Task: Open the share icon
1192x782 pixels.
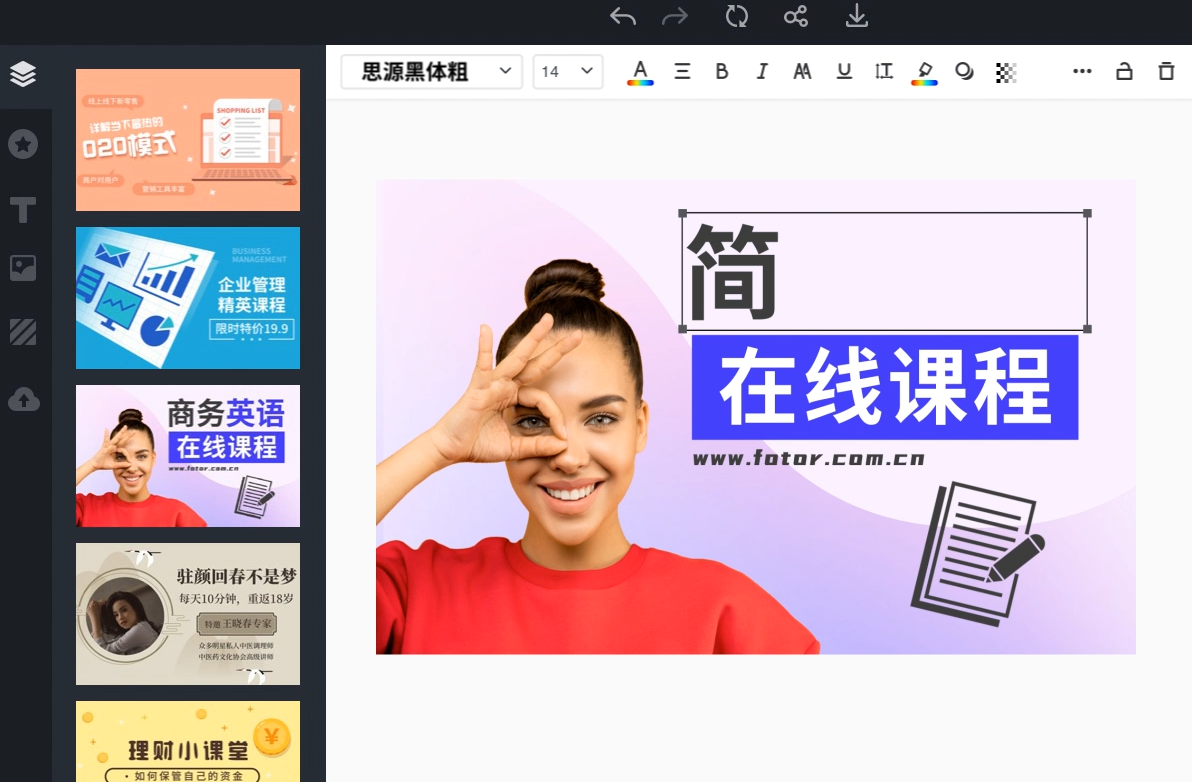Action: tap(796, 16)
